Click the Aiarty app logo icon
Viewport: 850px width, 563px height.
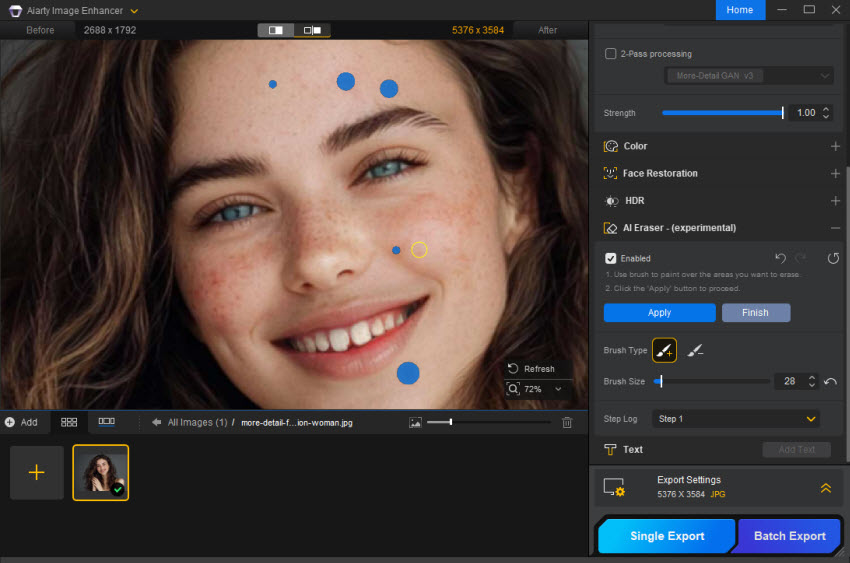coord(15,11)
